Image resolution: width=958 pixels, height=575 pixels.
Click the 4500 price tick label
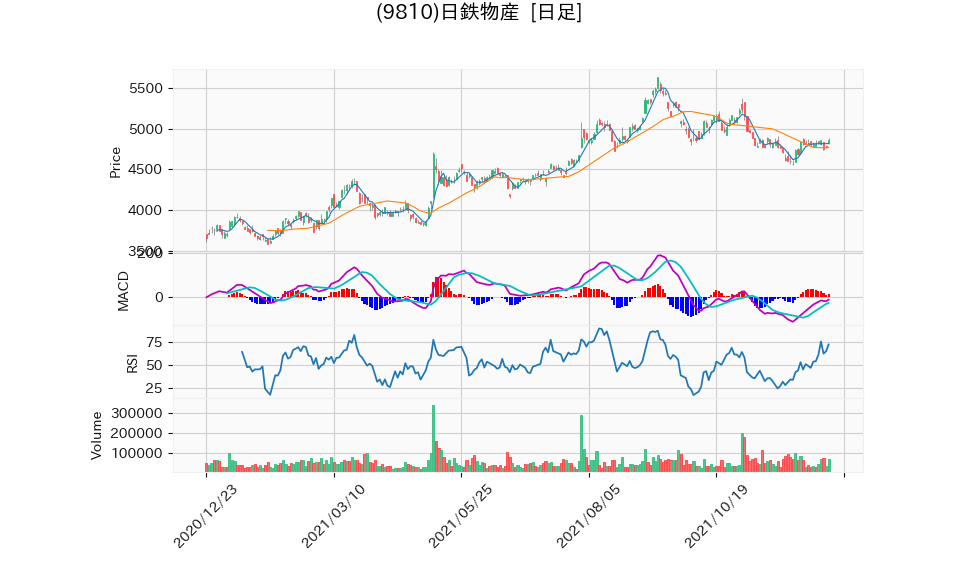(x=146, y=170)
